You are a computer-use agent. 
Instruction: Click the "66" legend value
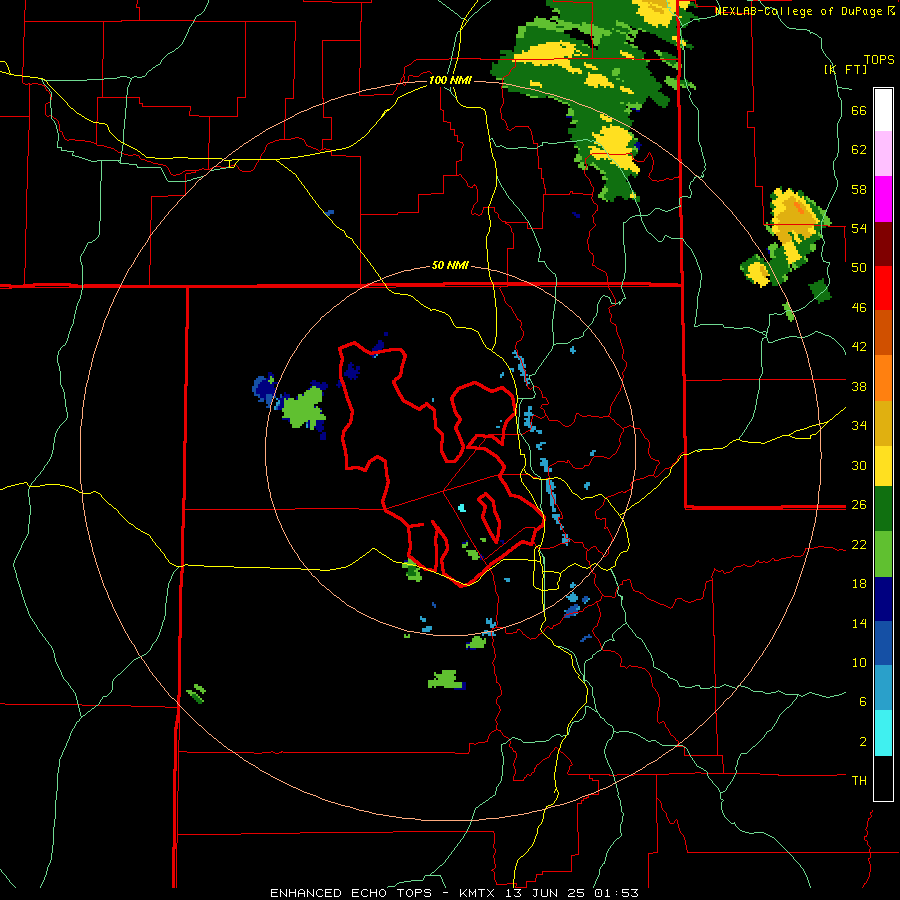(859, 110)
